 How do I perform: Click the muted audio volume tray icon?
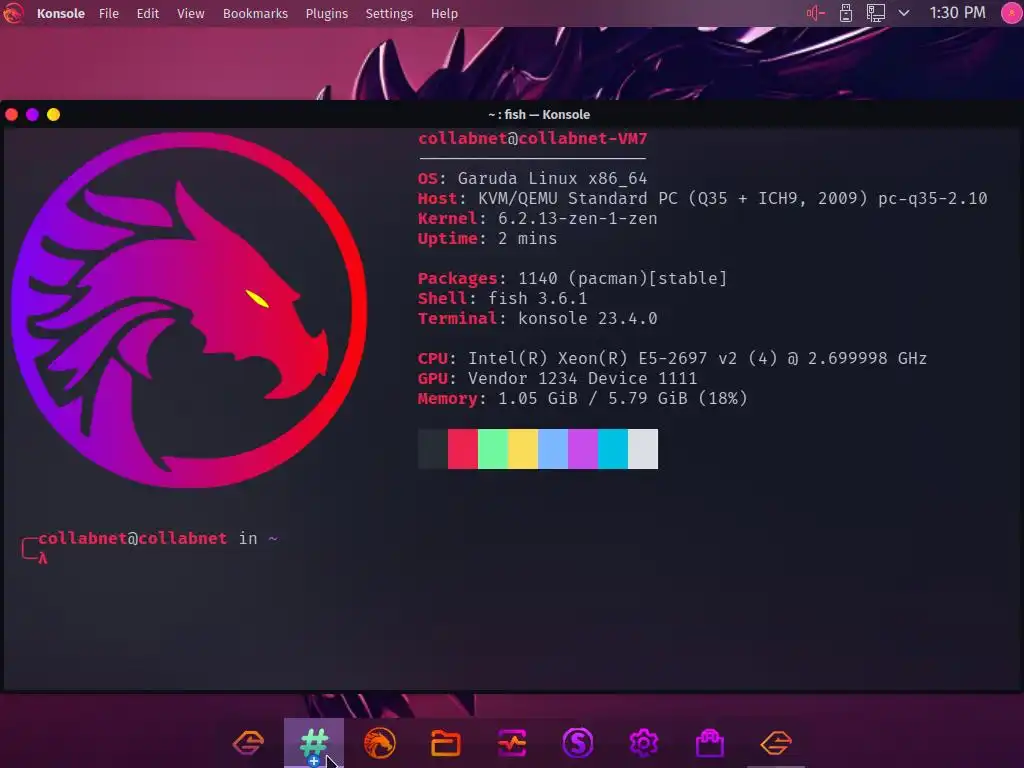[x=815, y=13]
